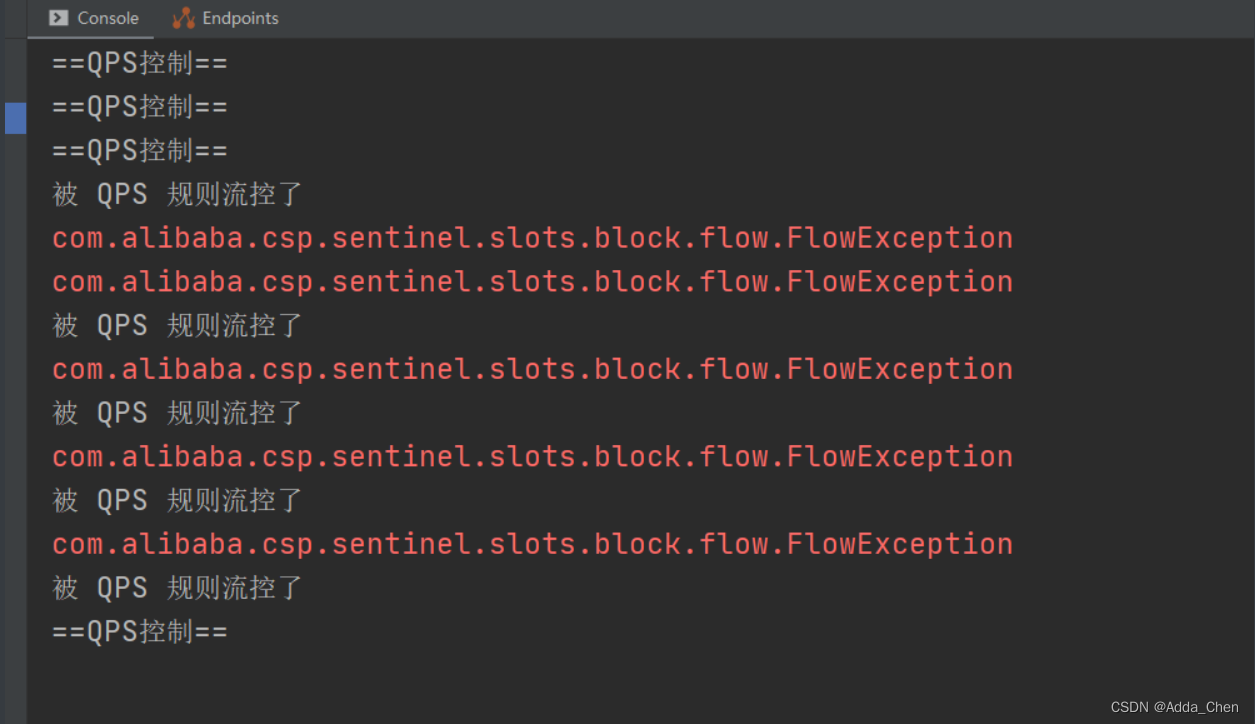Screen dimensions: 1255x724
Task: Click the last ==QPS控制== line at bottom
Action: click(140, 632)
